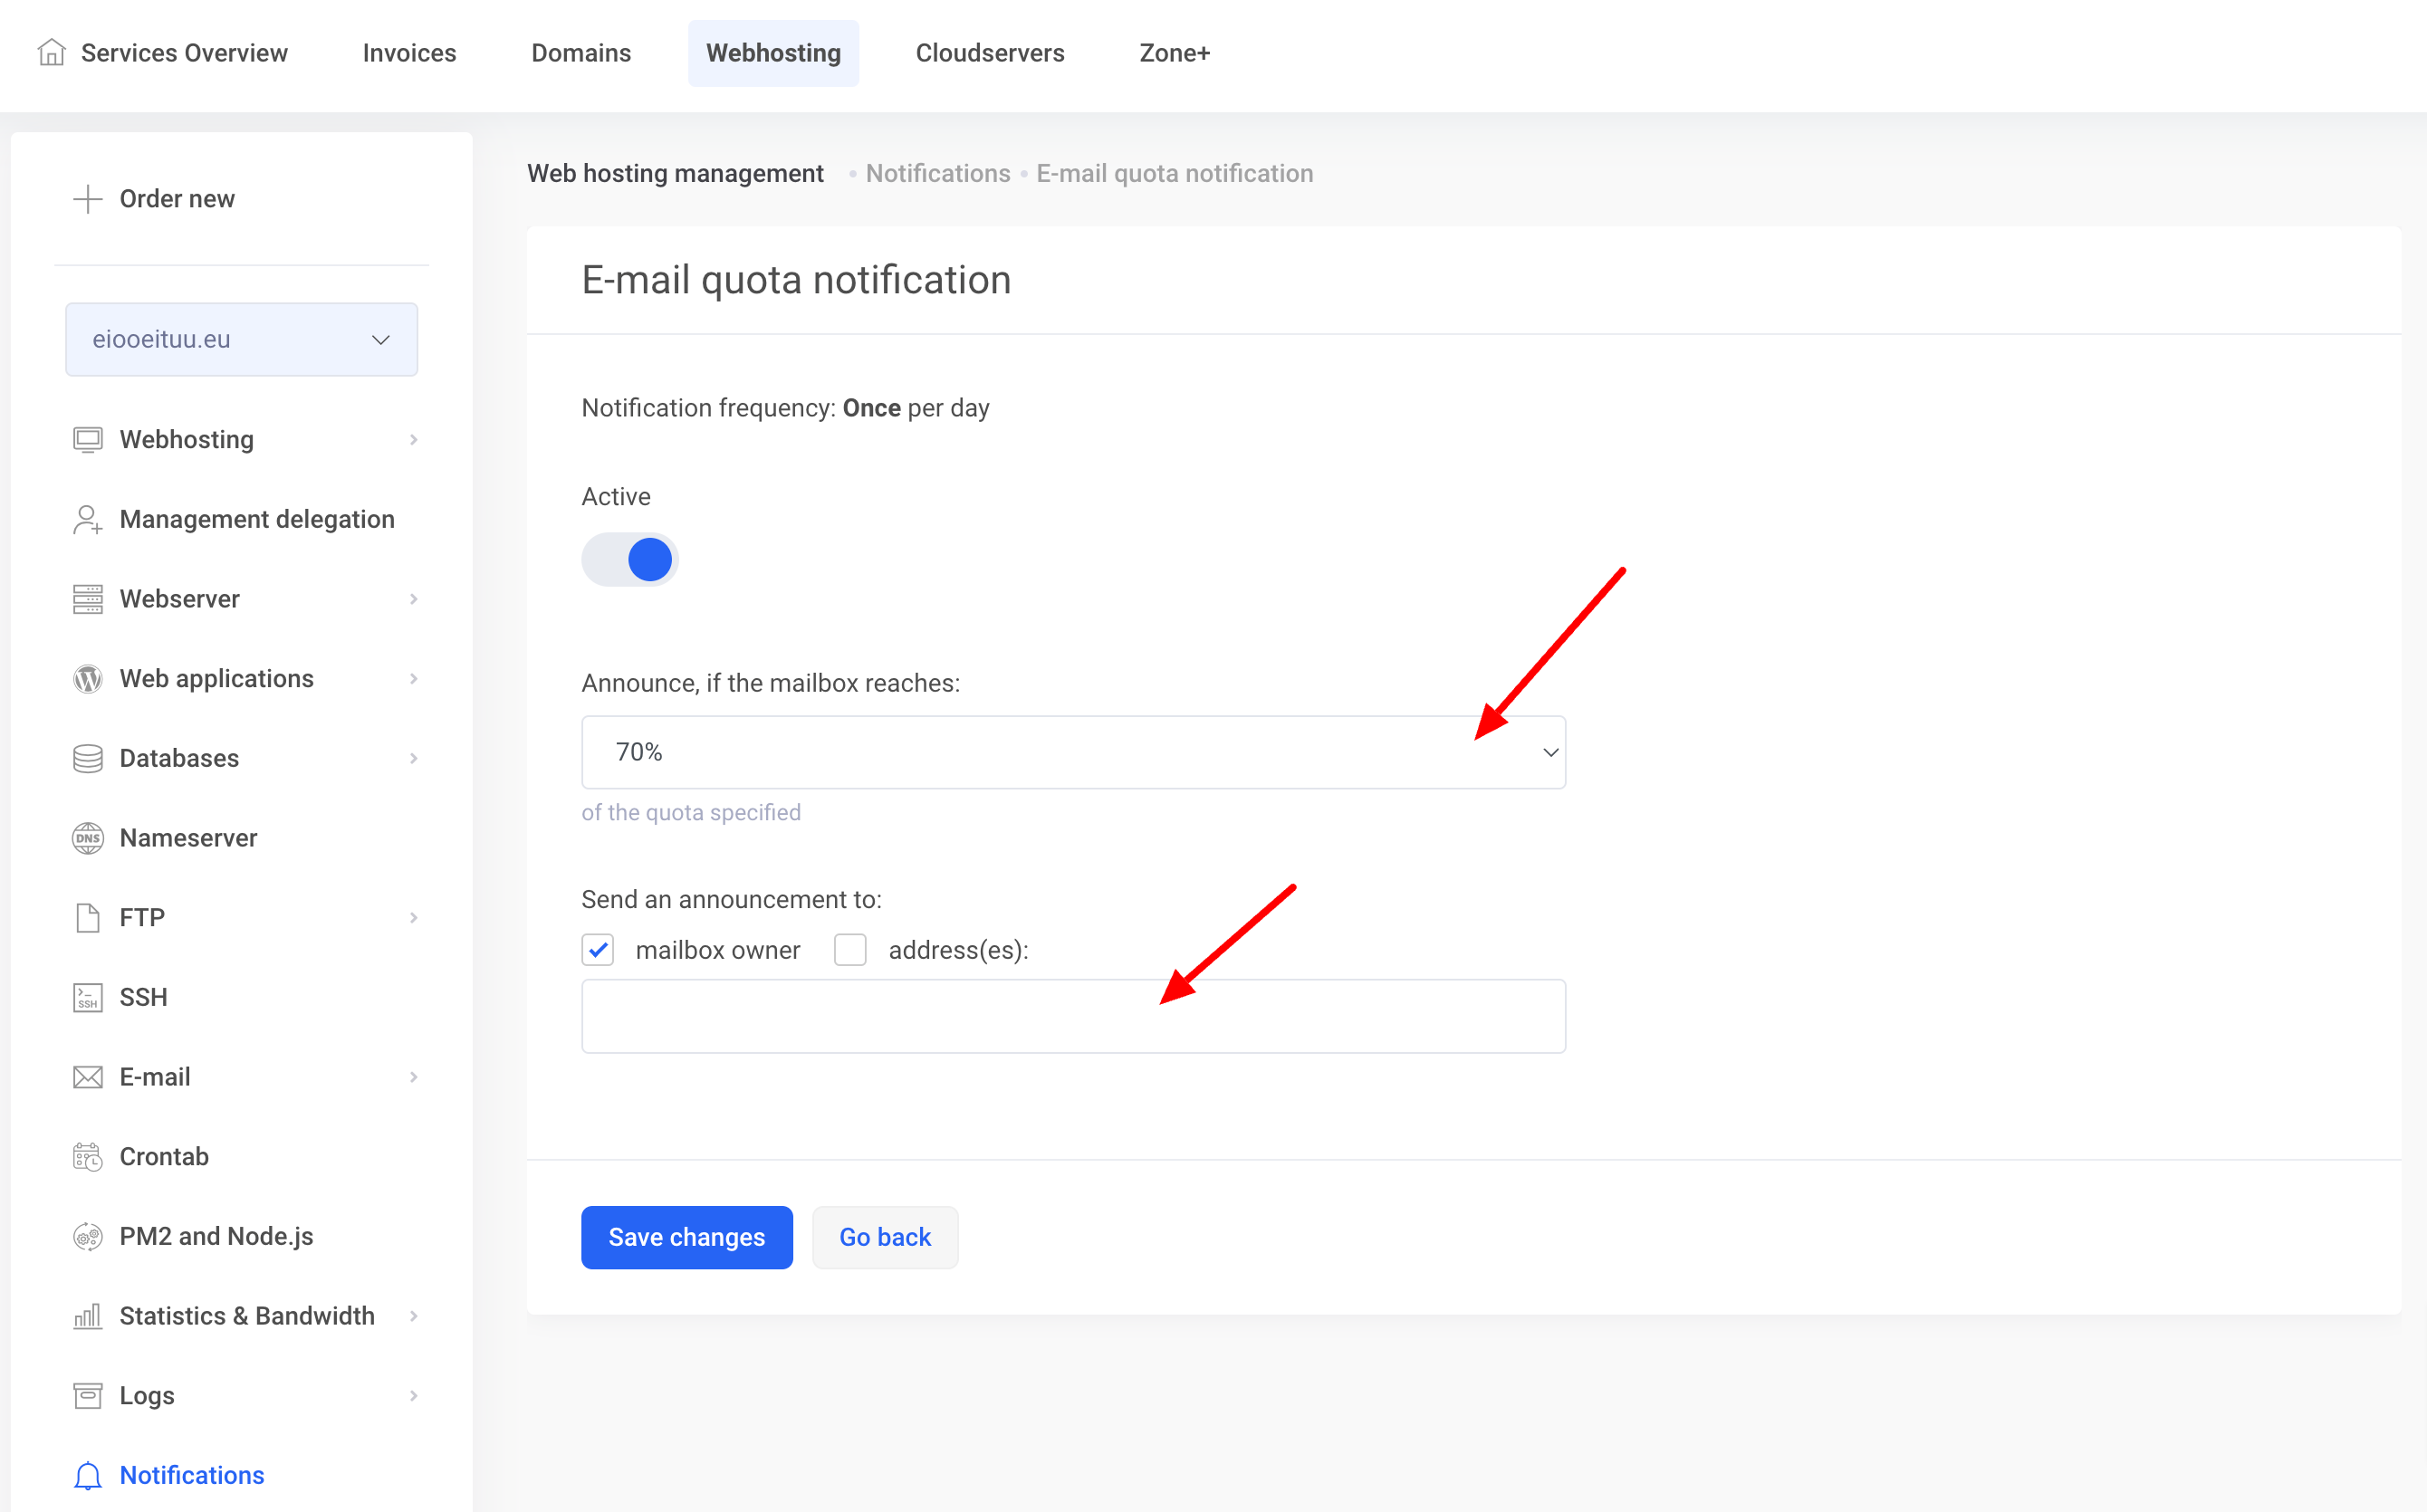
Task: Expand the E-mail sidebar submenu chevron
Action: [413, 1077]
